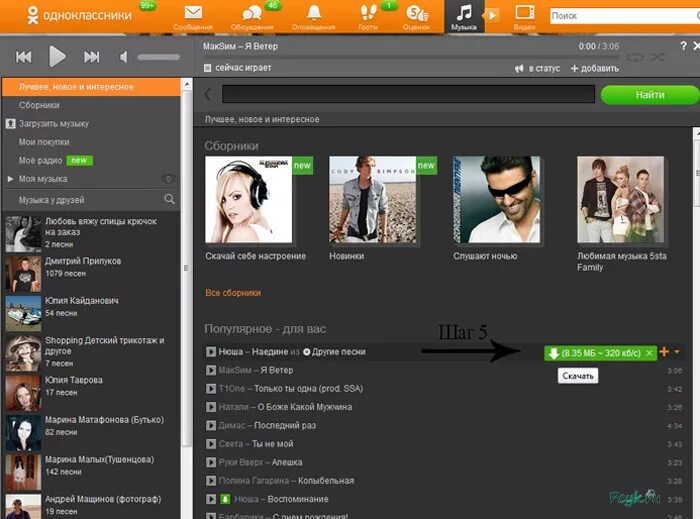Seek on the track progress bar
700x519 pixels.
(411, 57)
